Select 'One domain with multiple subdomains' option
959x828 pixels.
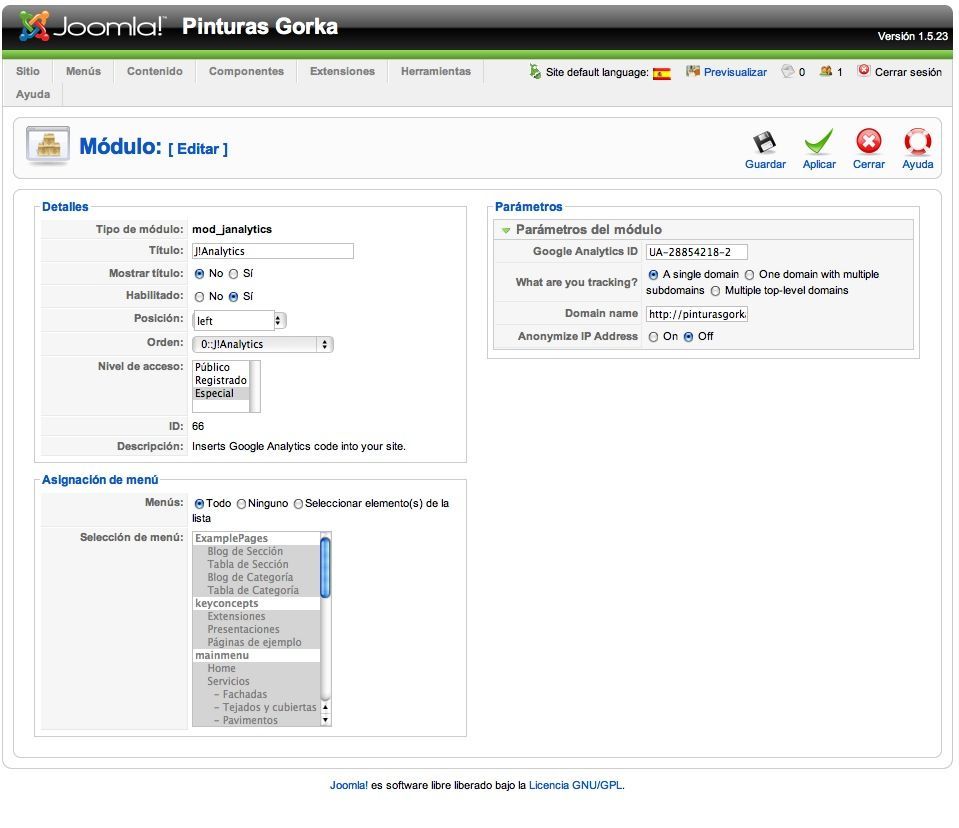pyautogui.click(x=749, y=275)
